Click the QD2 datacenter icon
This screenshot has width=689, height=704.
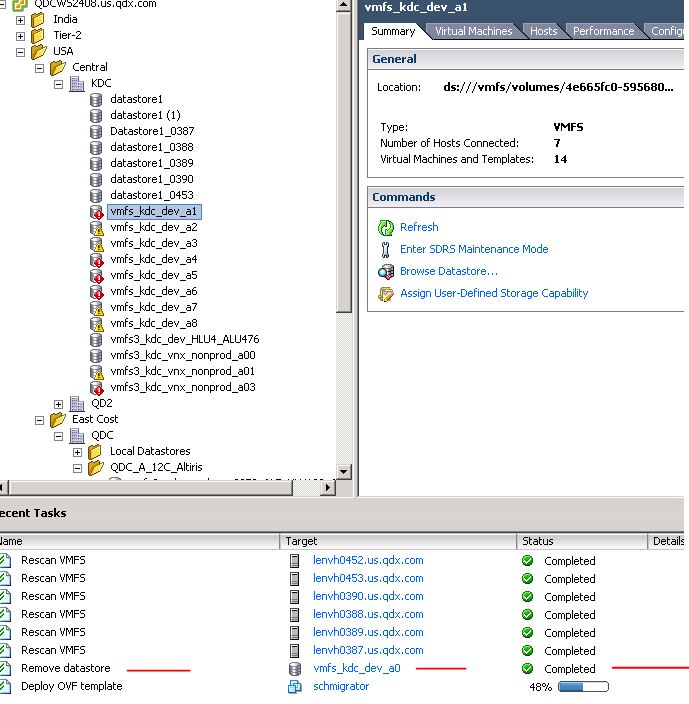click(77, 404)
